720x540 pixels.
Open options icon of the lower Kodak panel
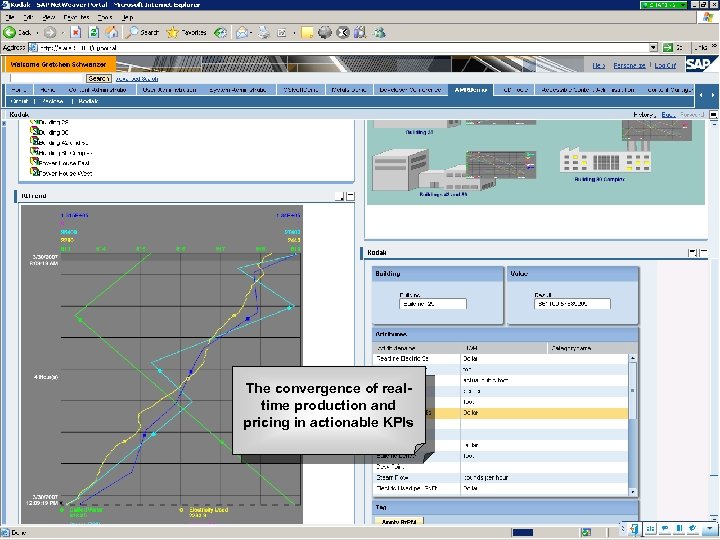click(x=693, y=252)
